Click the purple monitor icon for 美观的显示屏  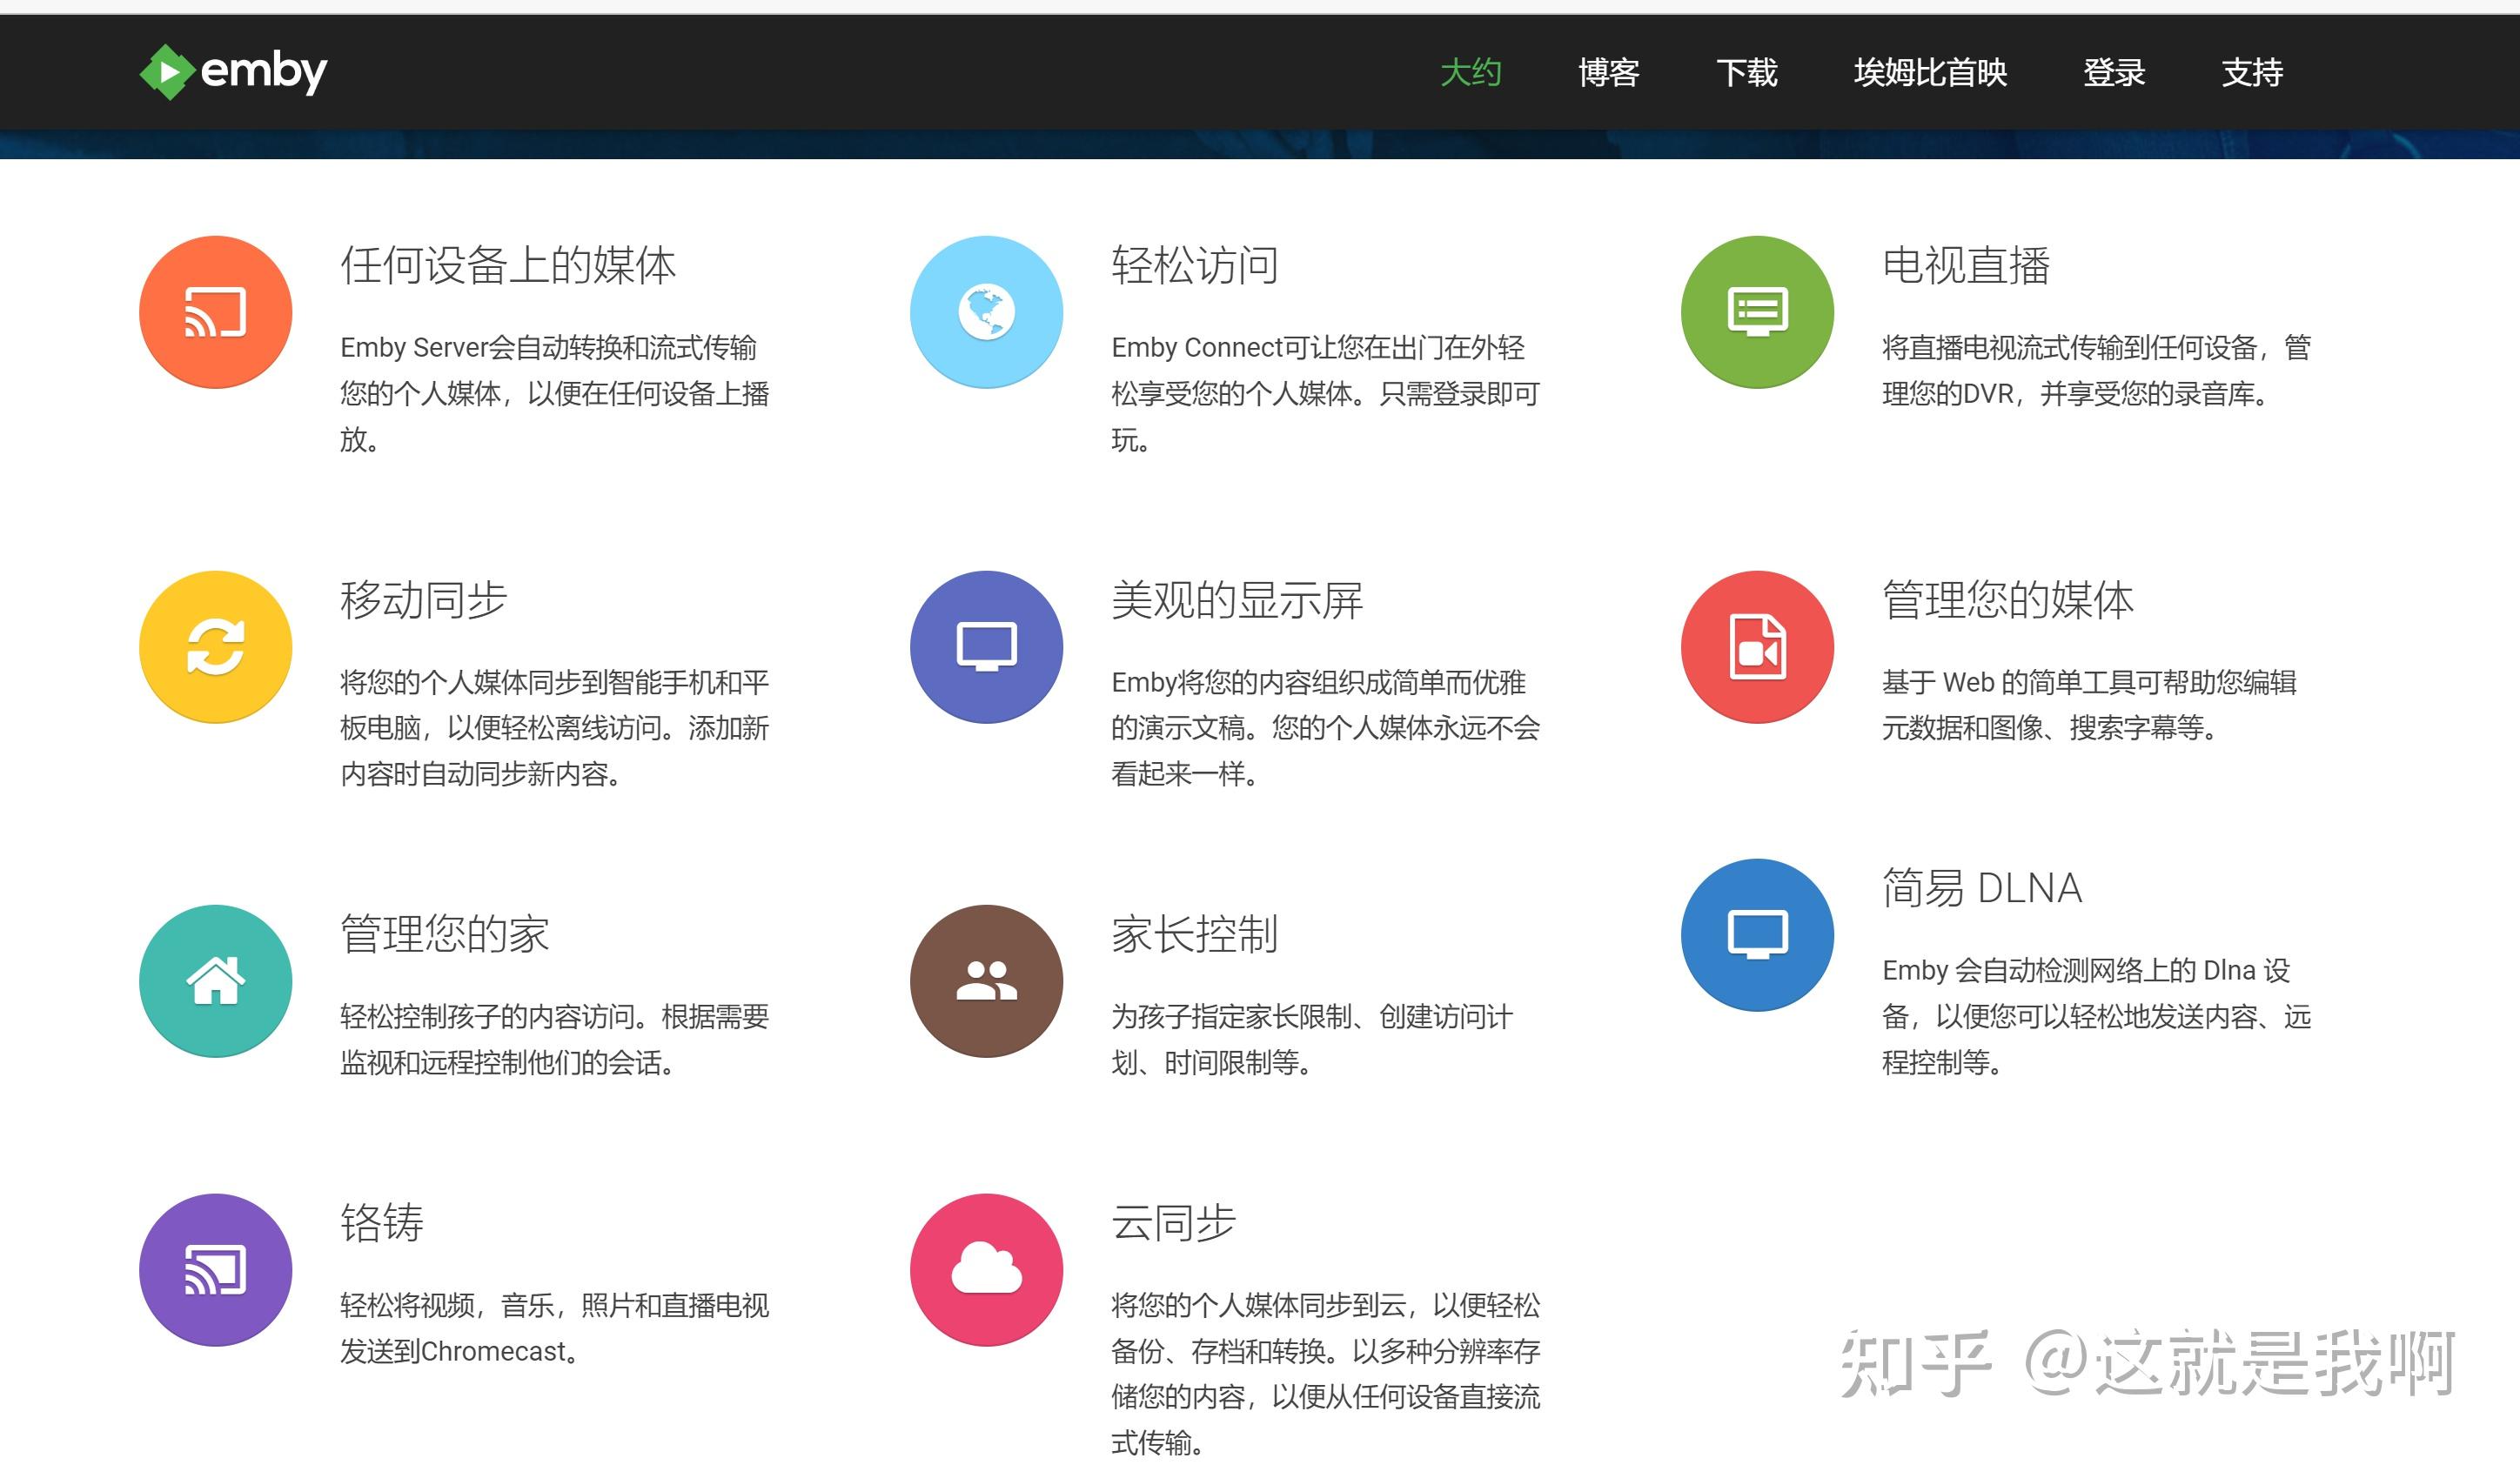click(x=986, y=647)
